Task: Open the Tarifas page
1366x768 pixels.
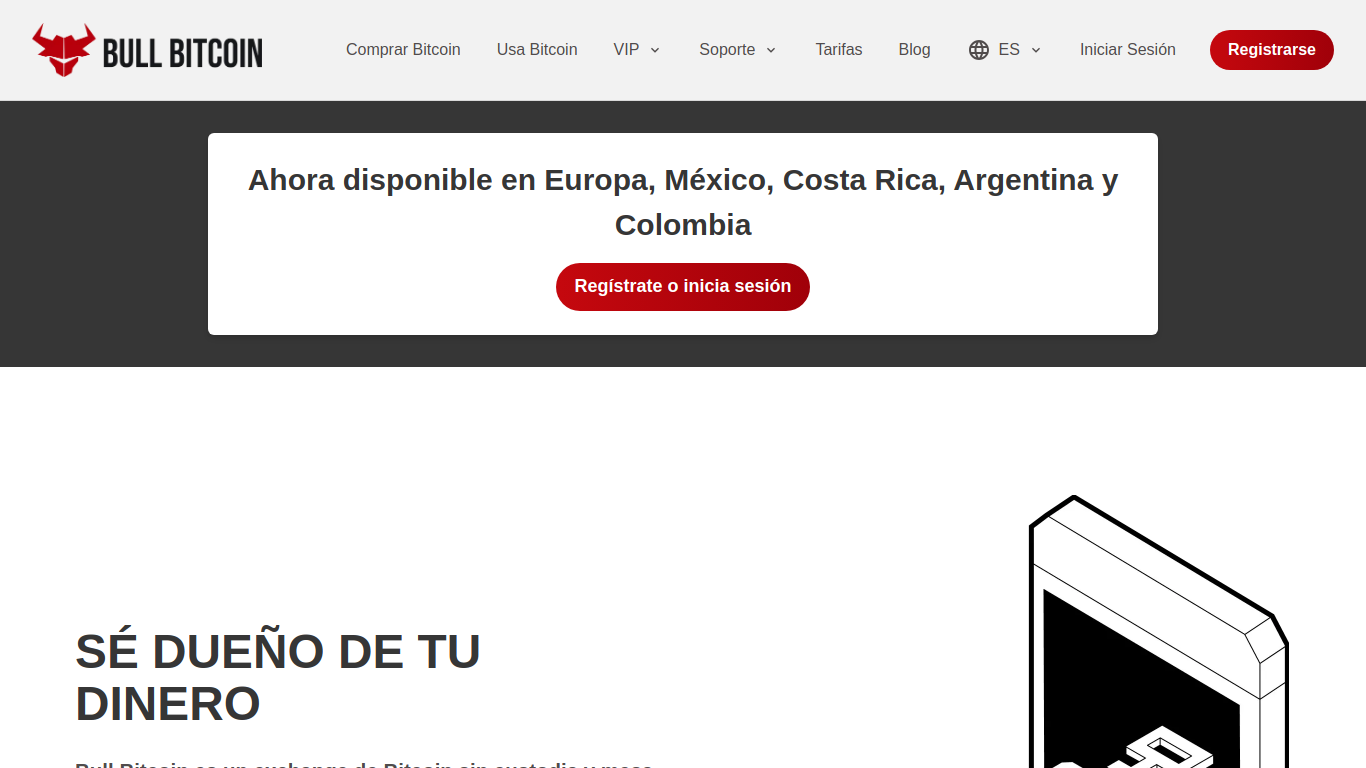Action: coord(839,50)
